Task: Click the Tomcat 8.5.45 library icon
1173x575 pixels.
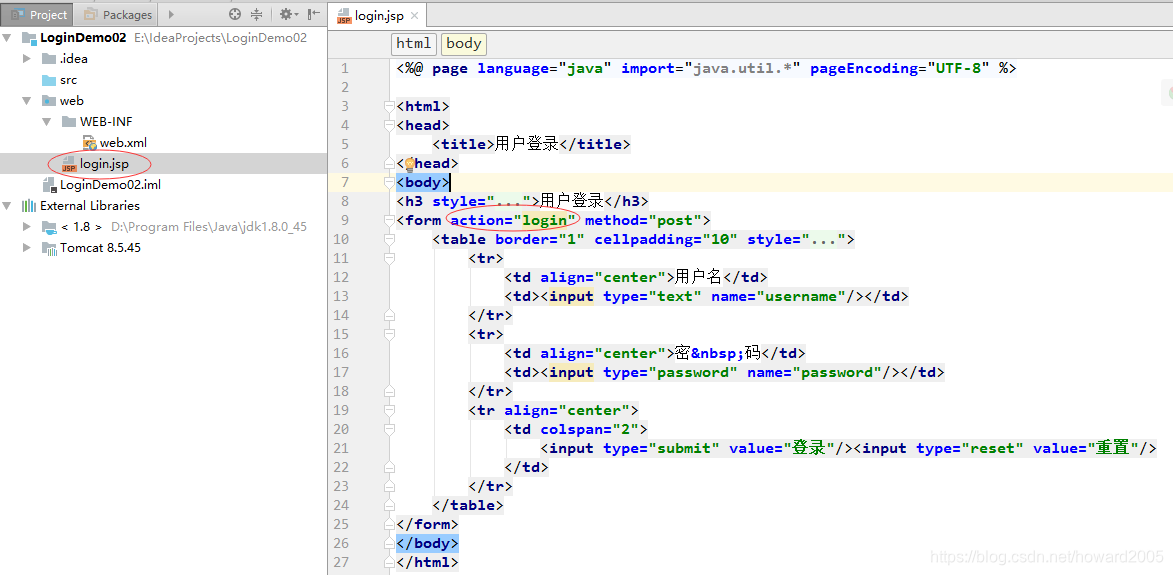Action: 49,247
